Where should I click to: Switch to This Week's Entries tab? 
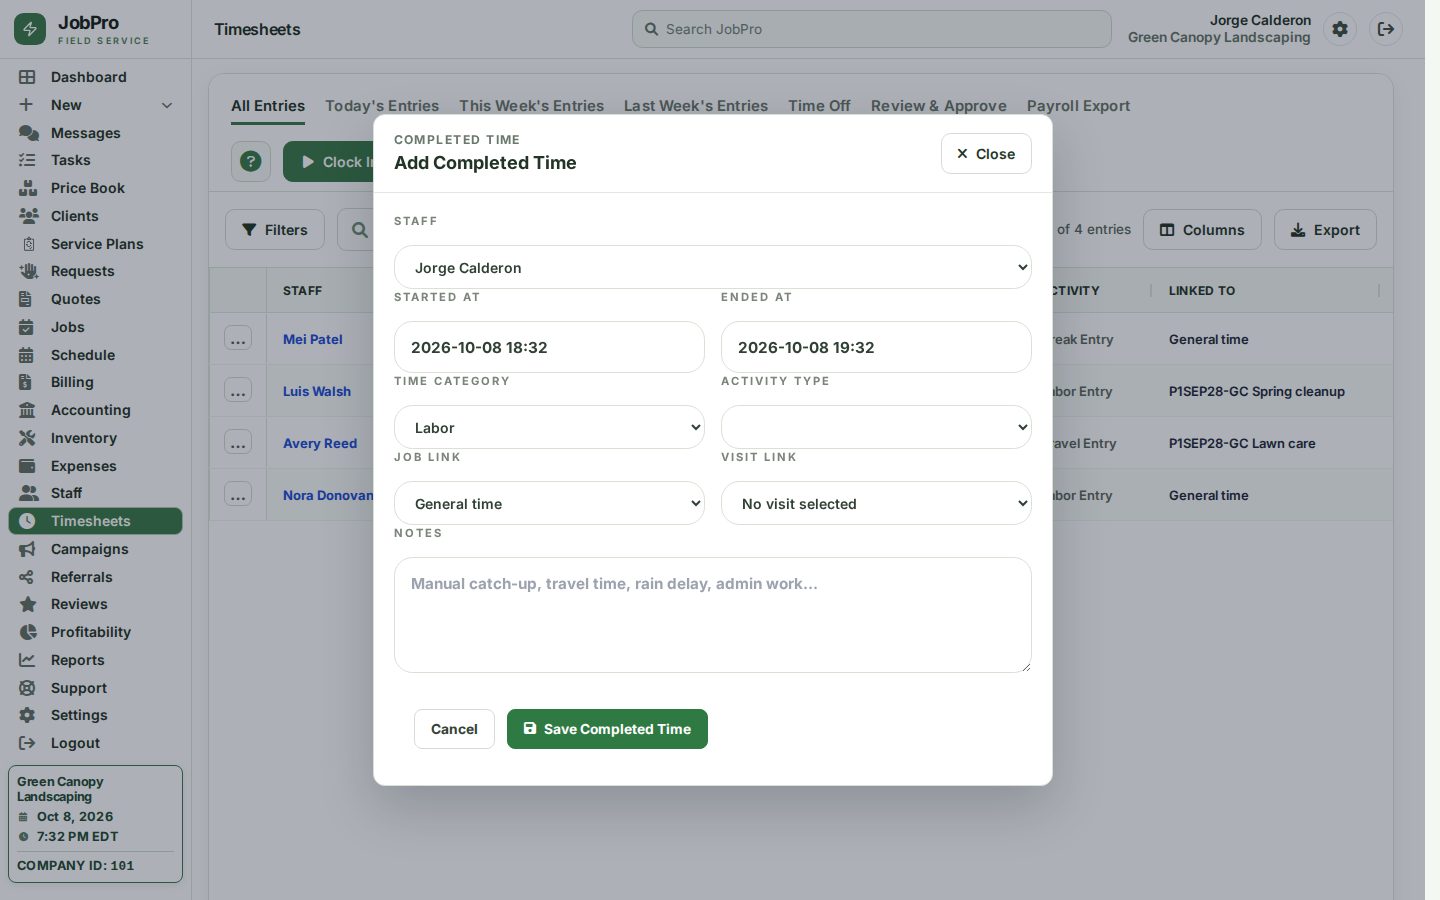(x=531, y=106)
